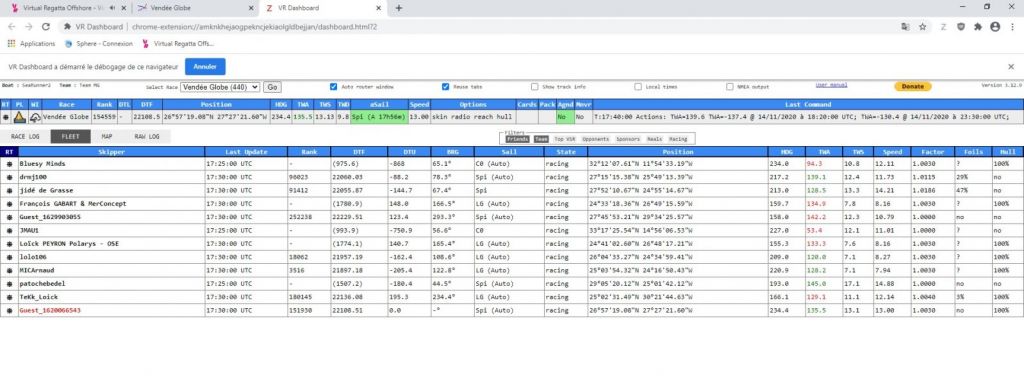Sort fleet table by Speed column header
The width and height of the screenshot is (1024, 378).
[892, 152]
